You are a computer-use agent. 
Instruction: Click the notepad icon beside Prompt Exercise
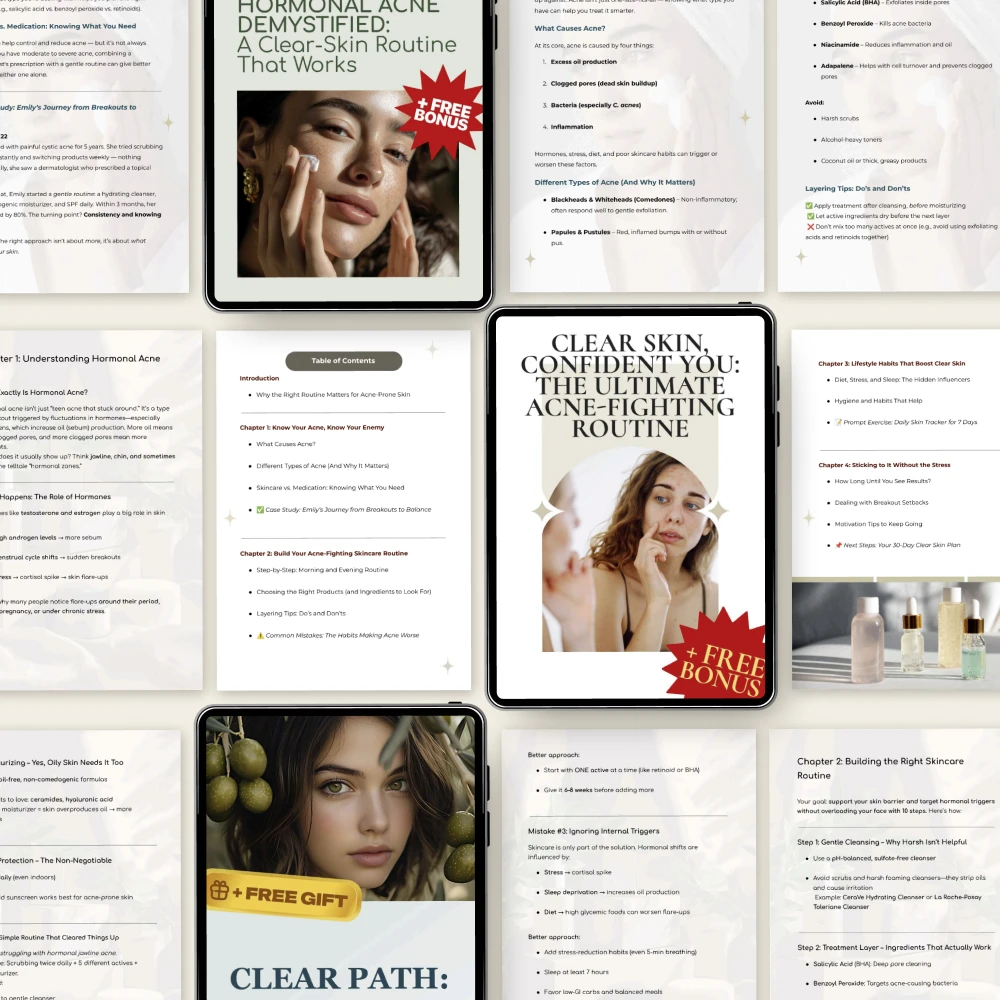tap(838, 422)
